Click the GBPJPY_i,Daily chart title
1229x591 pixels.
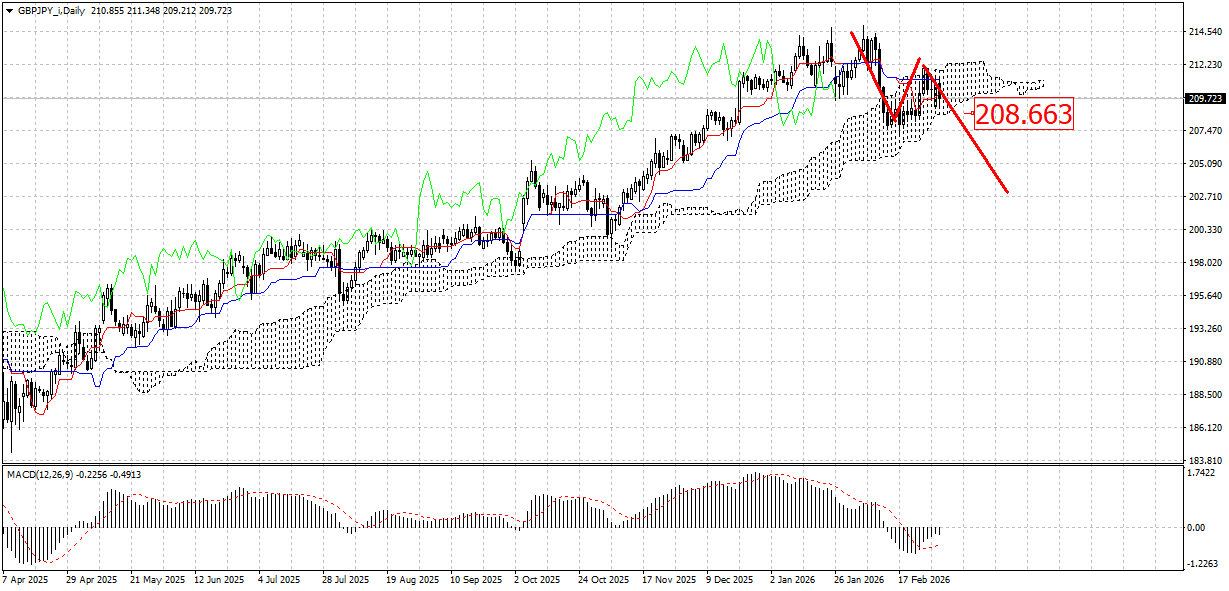click(x=50, y=10)
